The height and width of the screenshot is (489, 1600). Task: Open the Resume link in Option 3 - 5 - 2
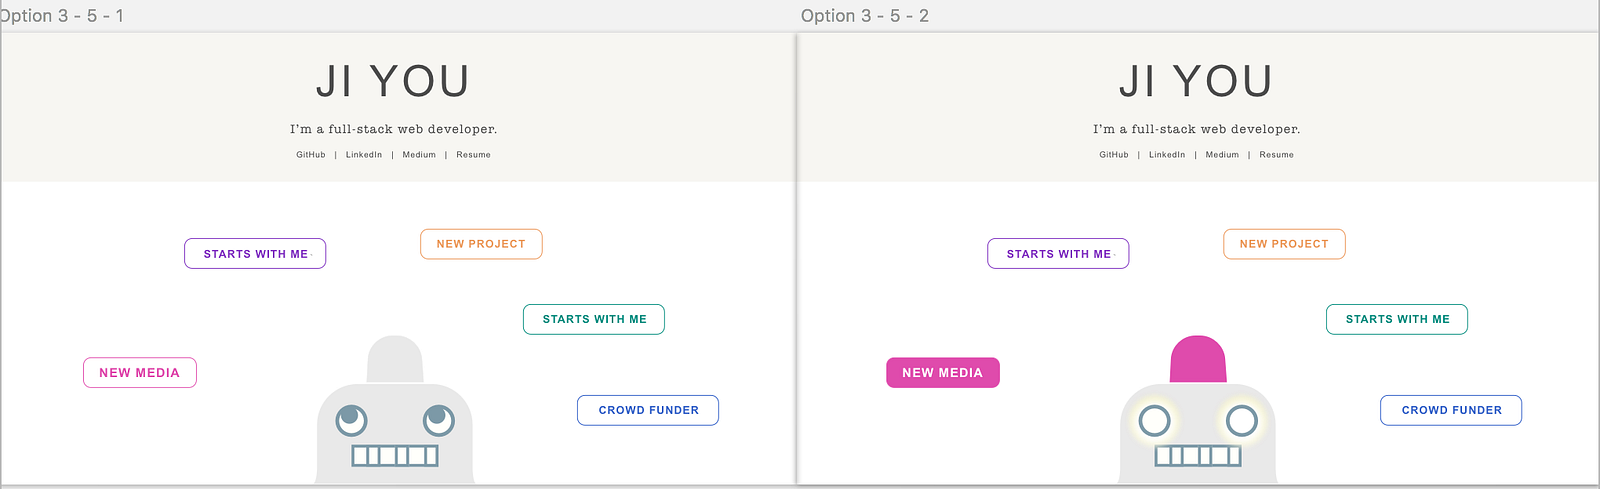coord(1276,155)
